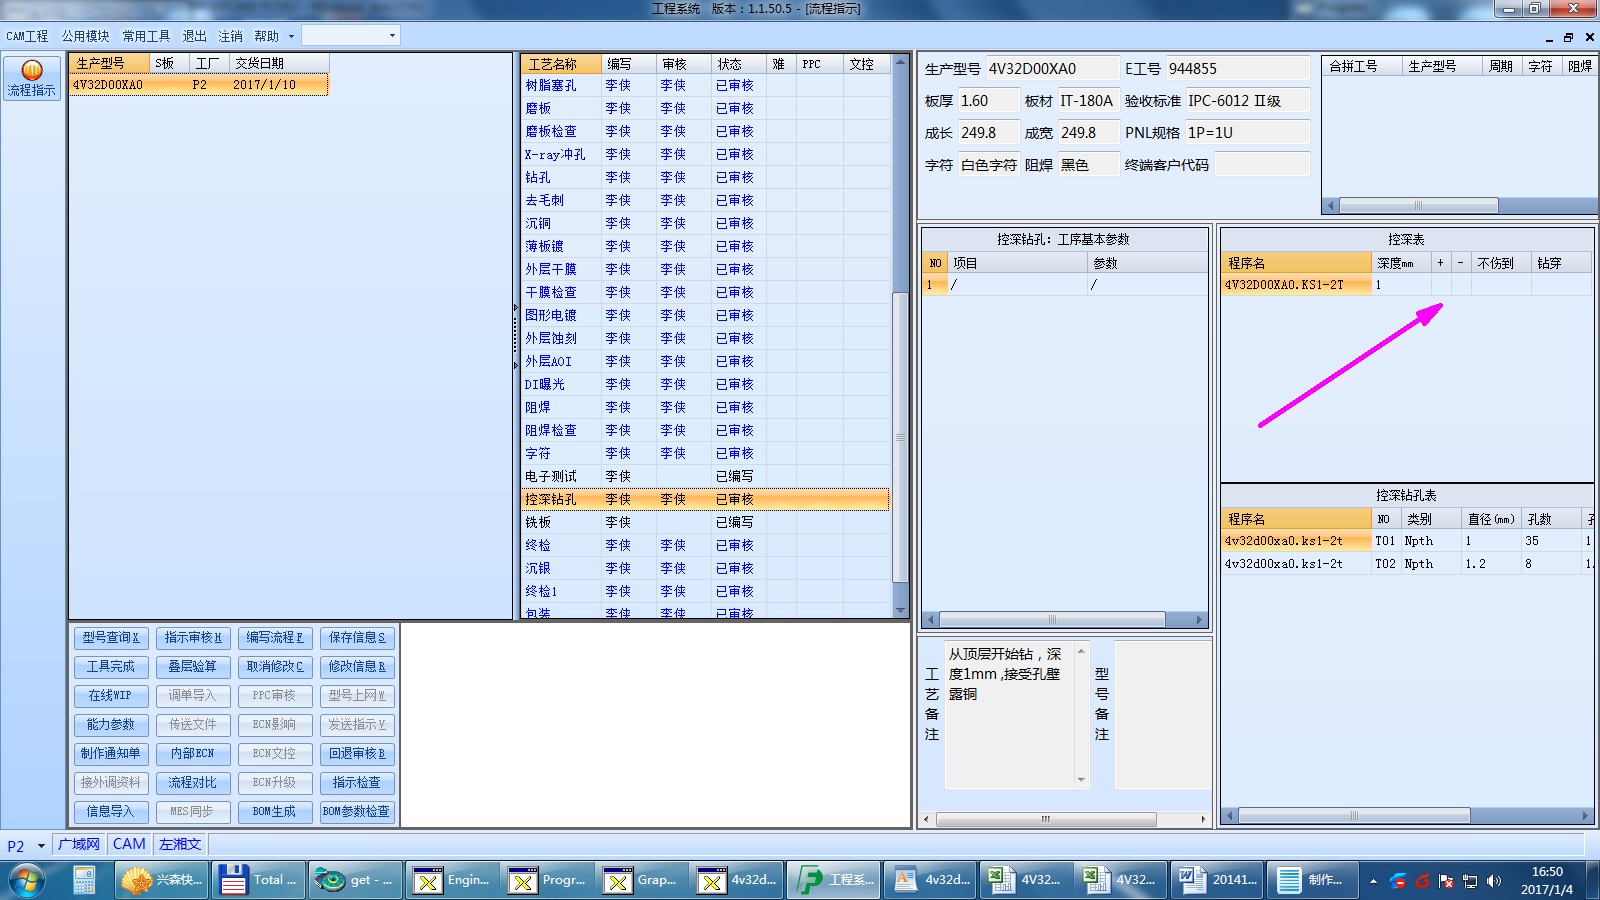Click the 工艺名称 column header
The width and height of the screenshot is (1600, 900).
click(x=561, y=64)
